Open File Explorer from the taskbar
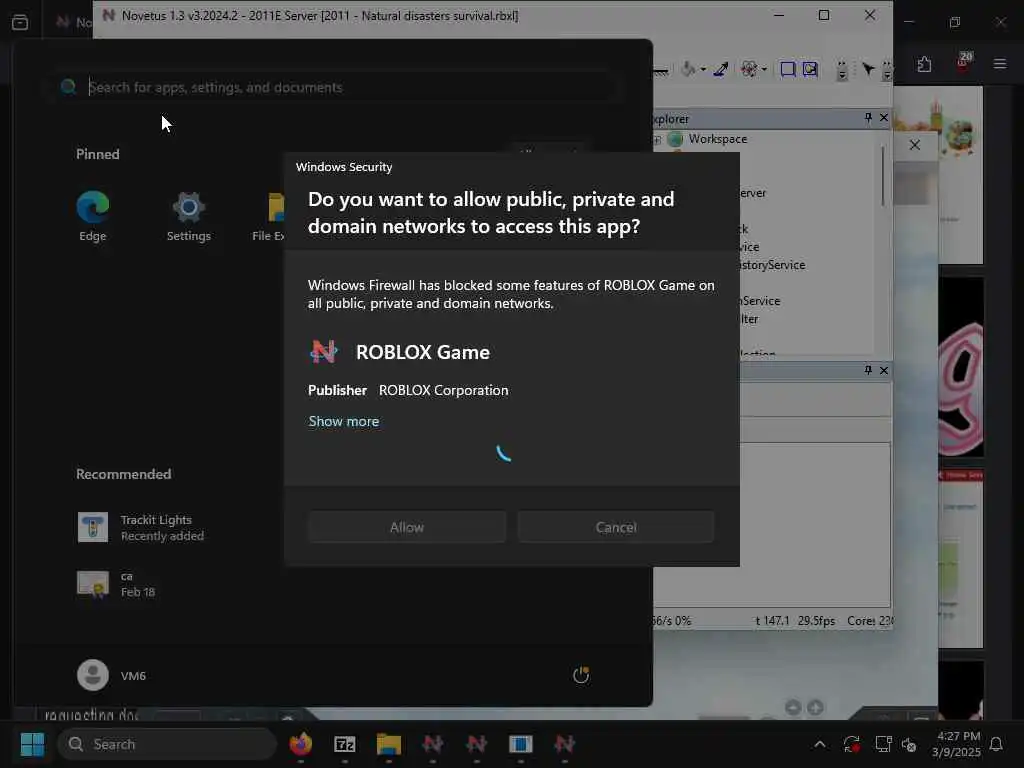The image size is (1024, 768). pos(389,744)
